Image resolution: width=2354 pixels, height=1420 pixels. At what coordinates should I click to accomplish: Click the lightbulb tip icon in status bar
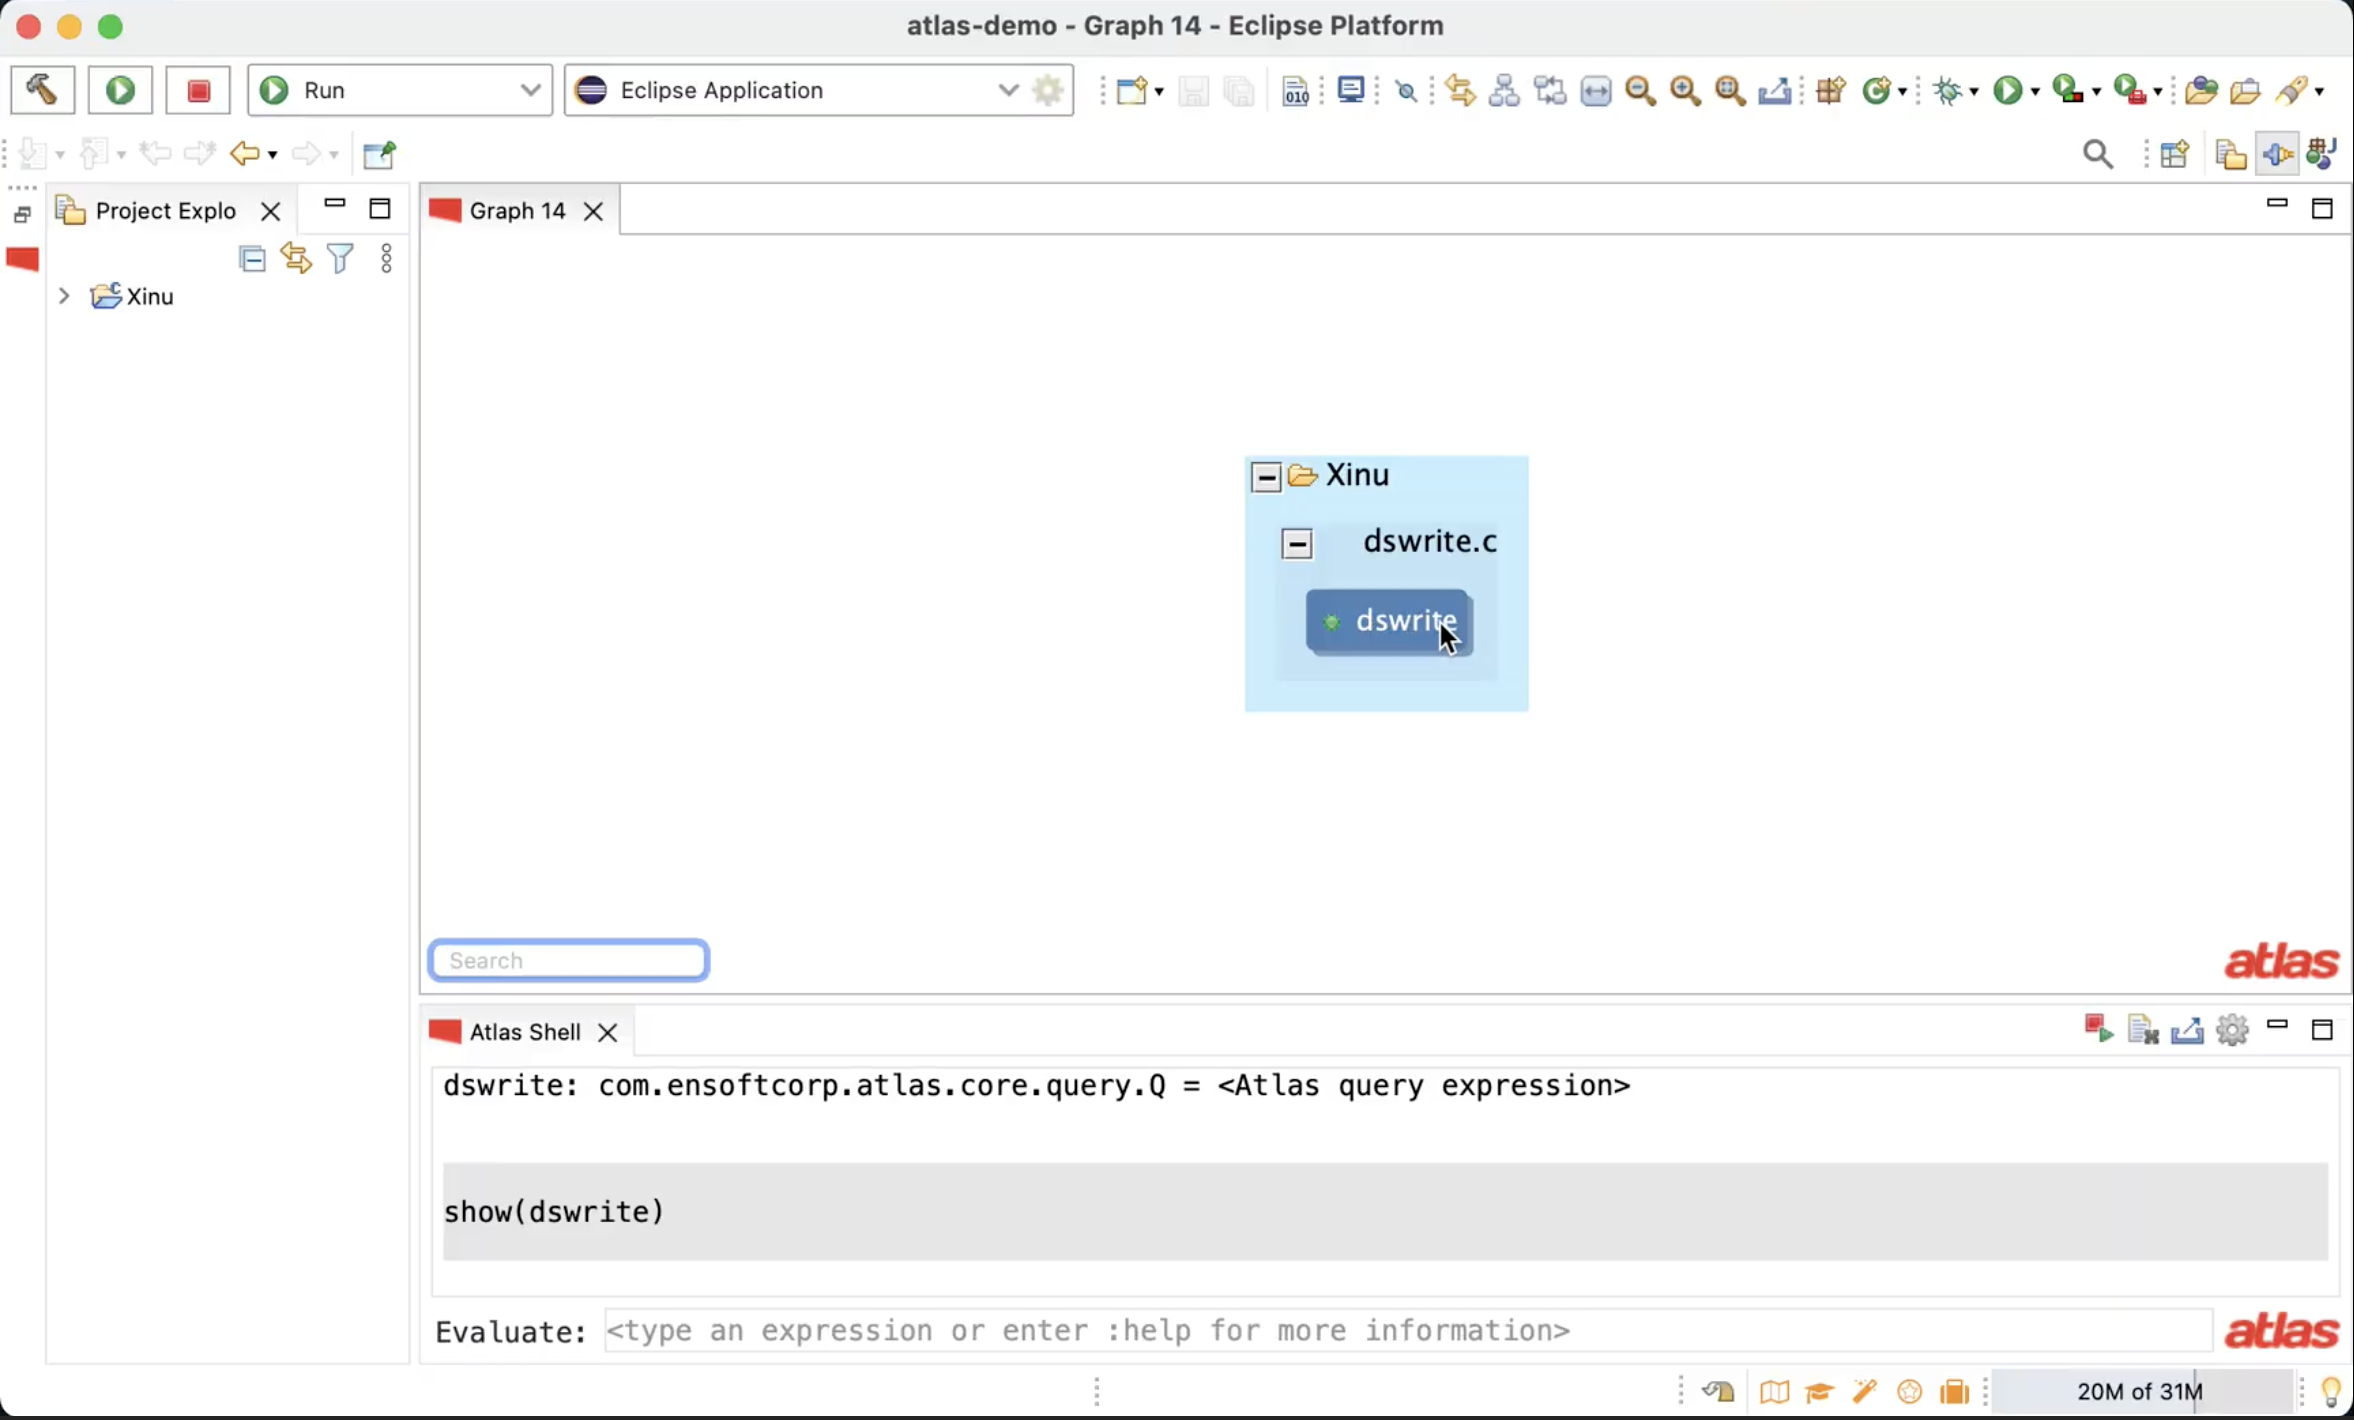(x=2330, y=1391)
